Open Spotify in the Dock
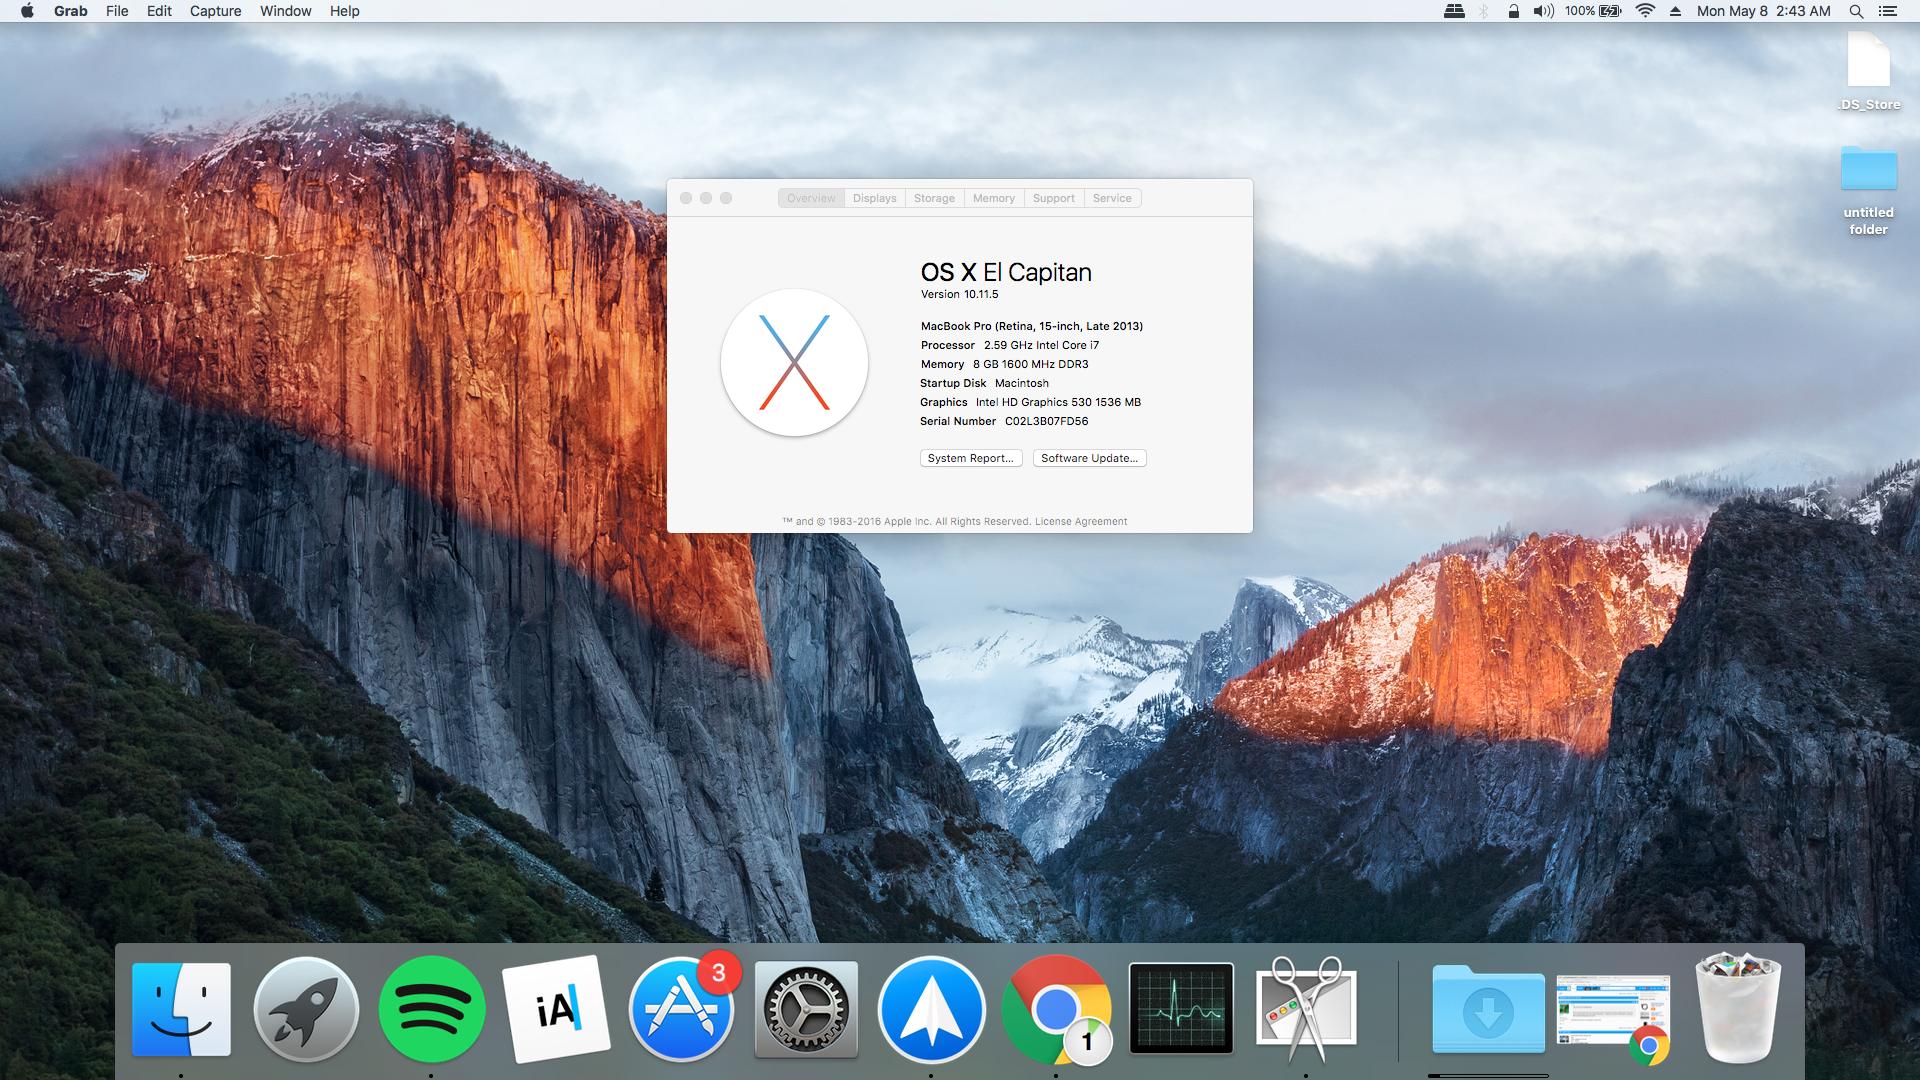 click(x=432, y=1009)
